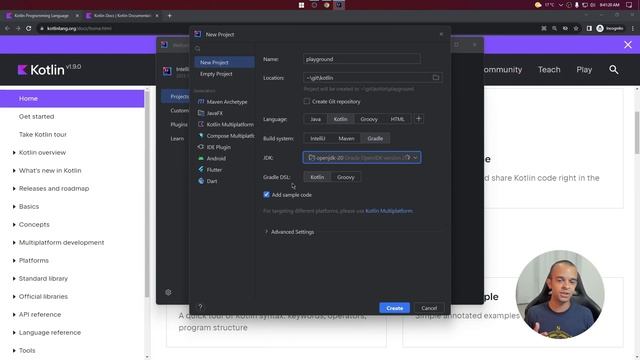Open Plugins tab in Welcome window
The height and width of the screenshot is (360, 640).
[x=179, y=124]
